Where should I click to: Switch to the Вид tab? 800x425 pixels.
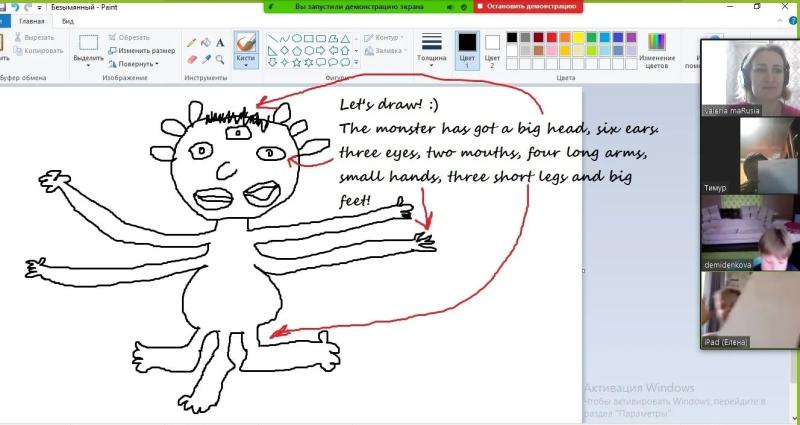[68, 21]
